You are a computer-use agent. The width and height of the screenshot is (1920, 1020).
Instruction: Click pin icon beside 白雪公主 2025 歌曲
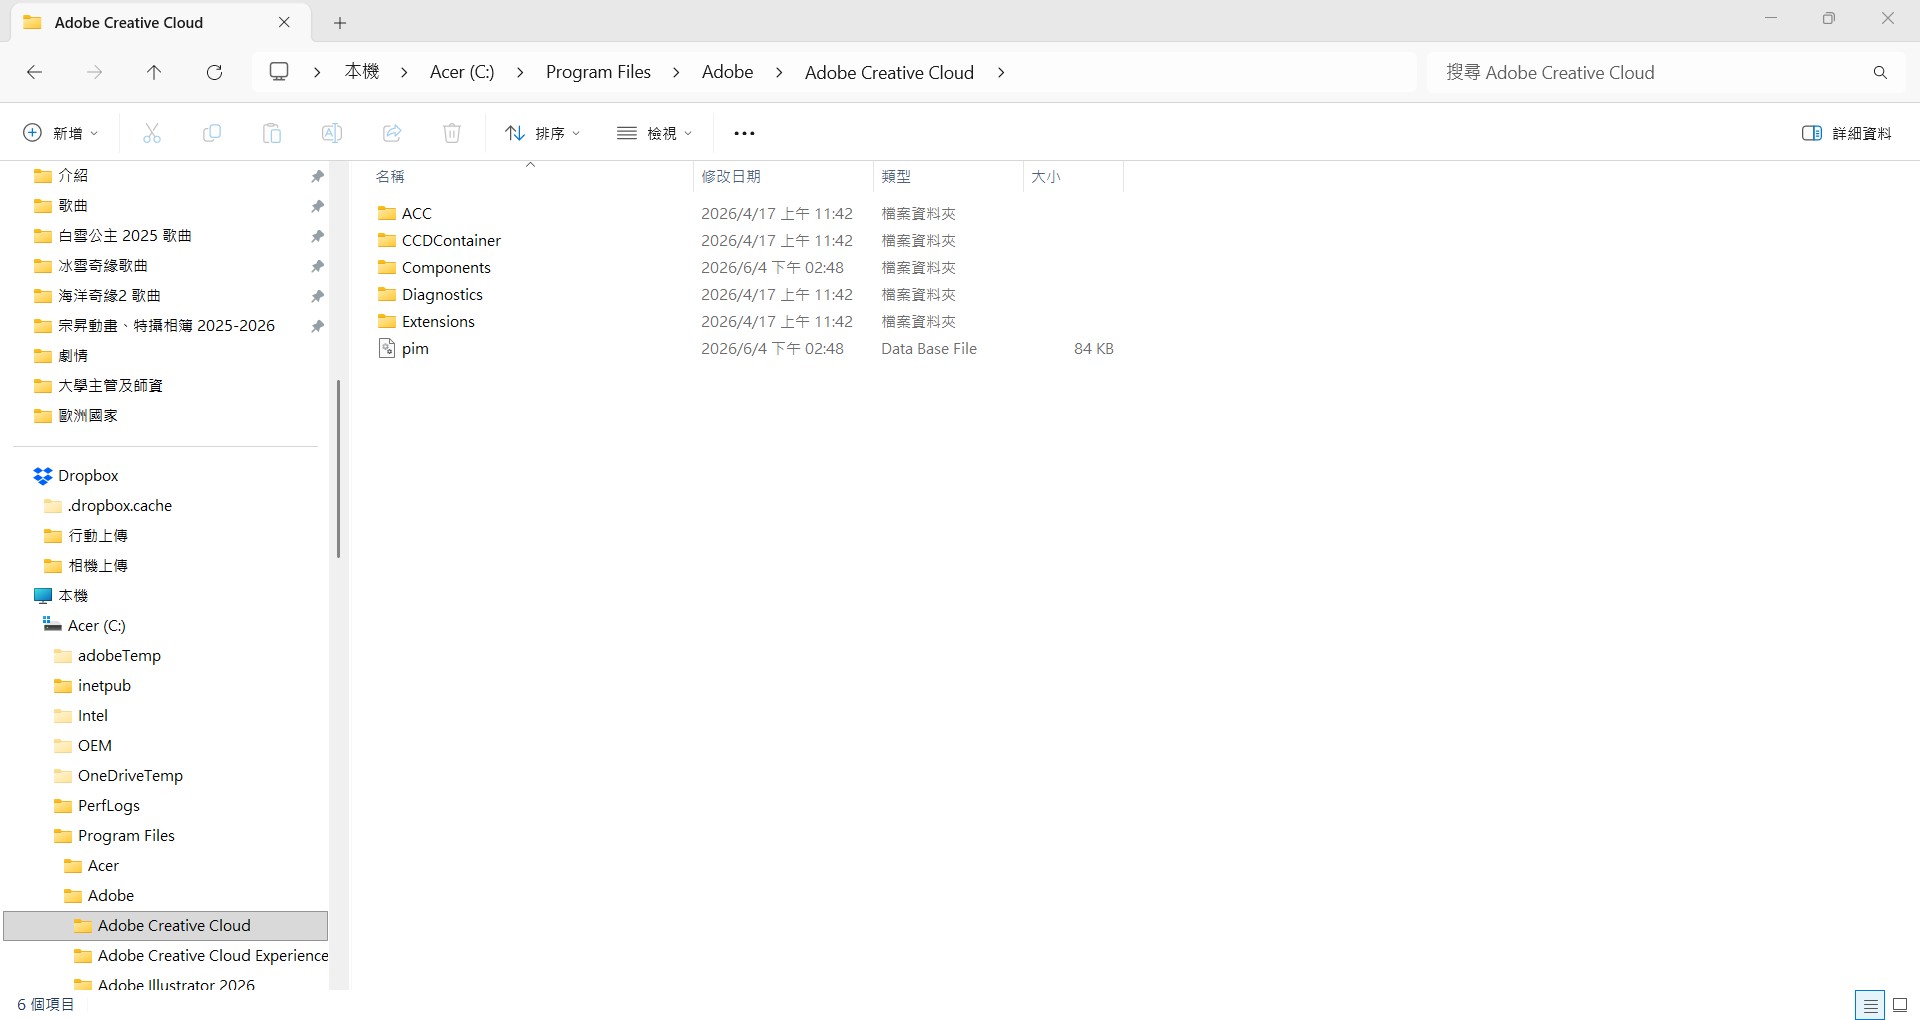pyautogui.click(x=317, y=236)
